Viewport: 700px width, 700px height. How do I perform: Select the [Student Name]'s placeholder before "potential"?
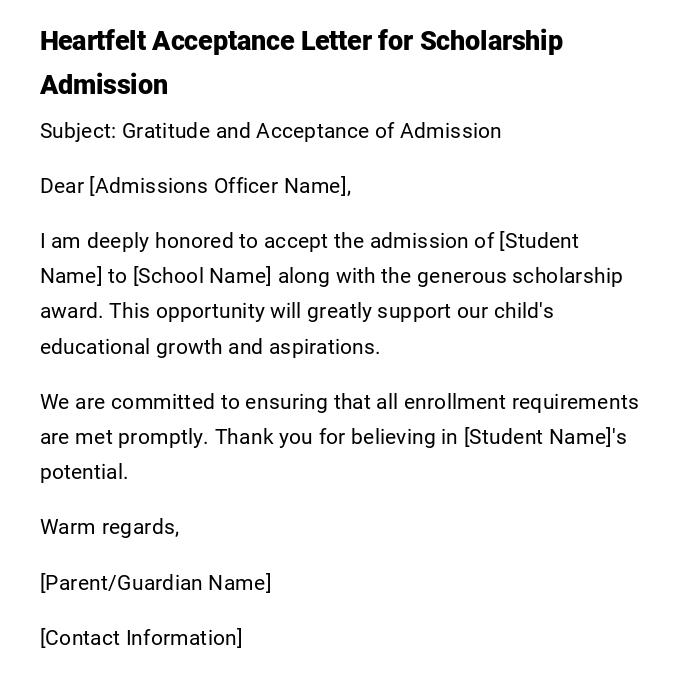point(545,437)
